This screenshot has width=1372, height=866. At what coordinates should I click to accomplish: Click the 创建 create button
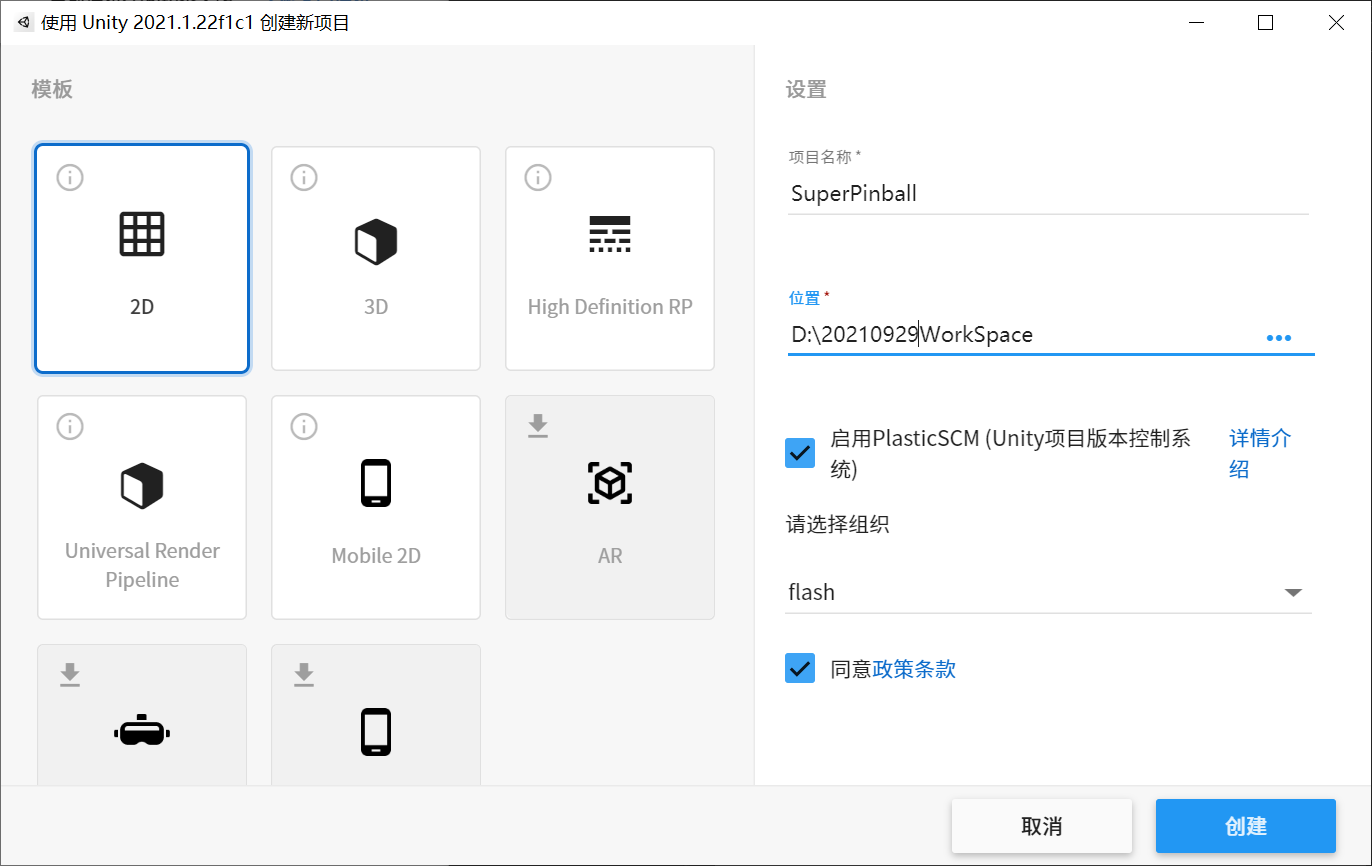point(1246,826)
